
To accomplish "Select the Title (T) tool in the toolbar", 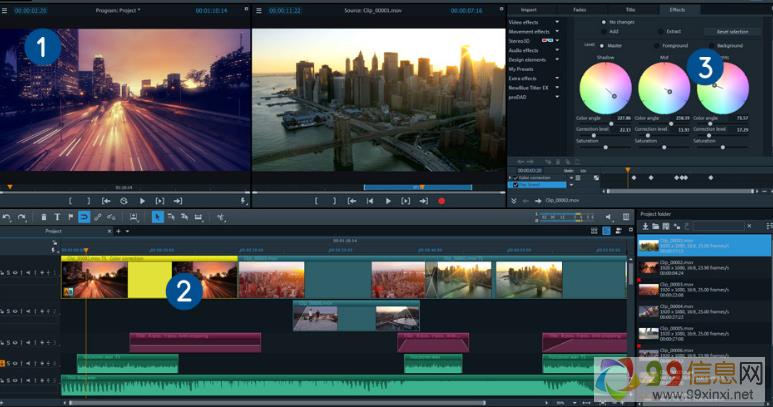I will pos(58,217).
